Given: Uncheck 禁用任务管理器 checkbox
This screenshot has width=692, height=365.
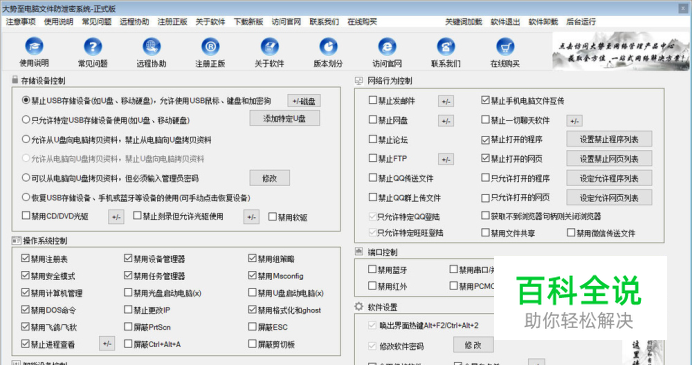Looking at the screenshot, I should (x=128, y=275).
